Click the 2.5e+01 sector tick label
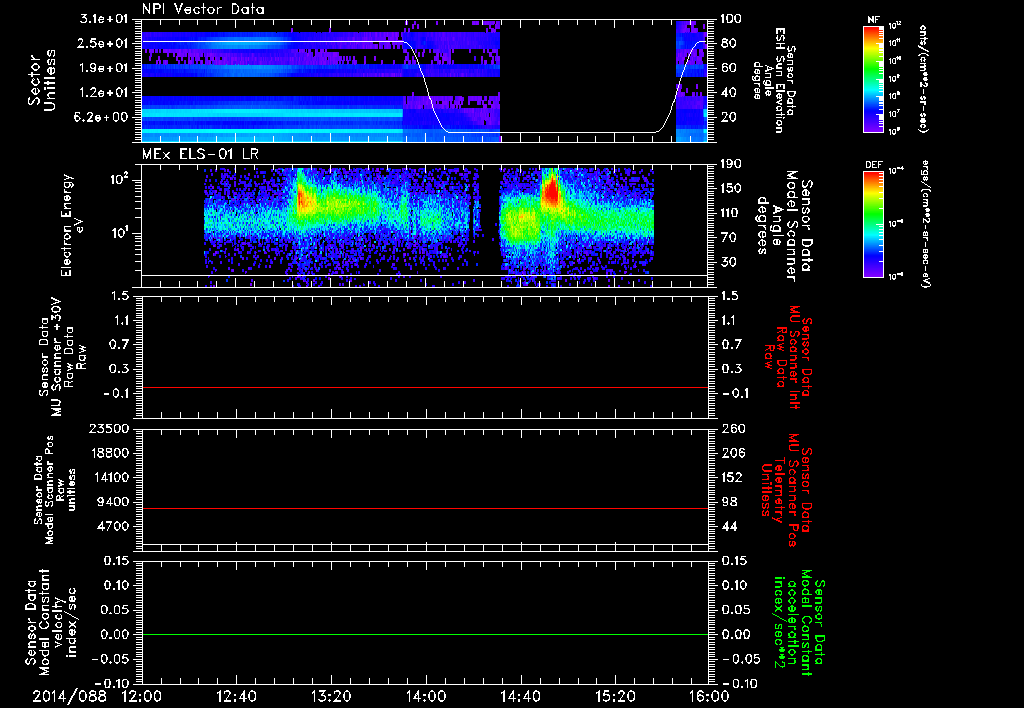This screenshot has width=1024, height=708. coord(103,43)
